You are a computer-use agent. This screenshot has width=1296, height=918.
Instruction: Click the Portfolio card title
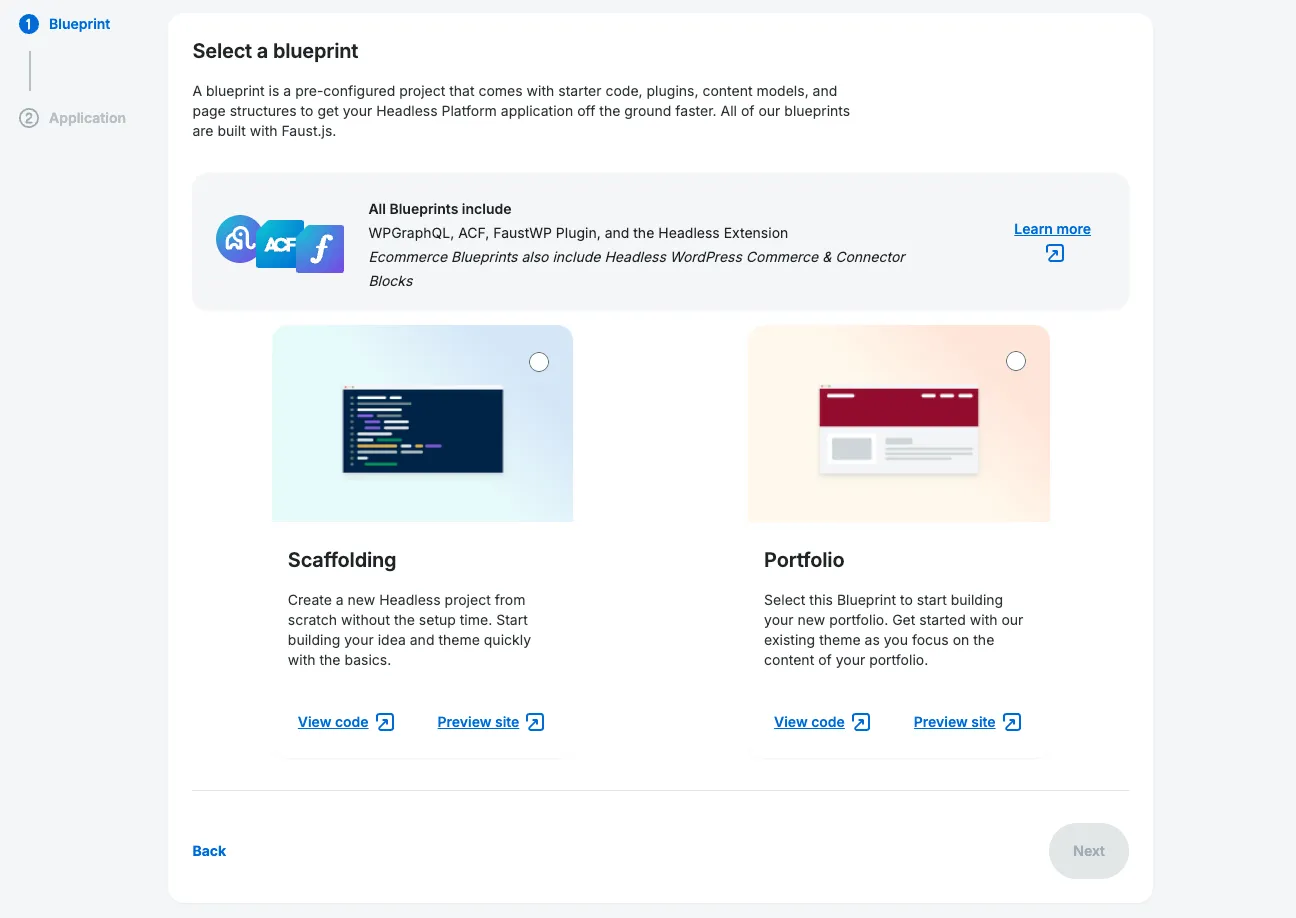804,560
